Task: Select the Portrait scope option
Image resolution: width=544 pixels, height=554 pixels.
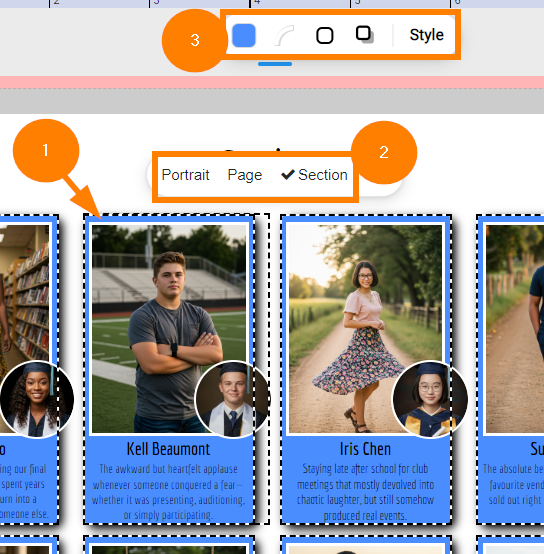Action: click(x=185, y=175)
